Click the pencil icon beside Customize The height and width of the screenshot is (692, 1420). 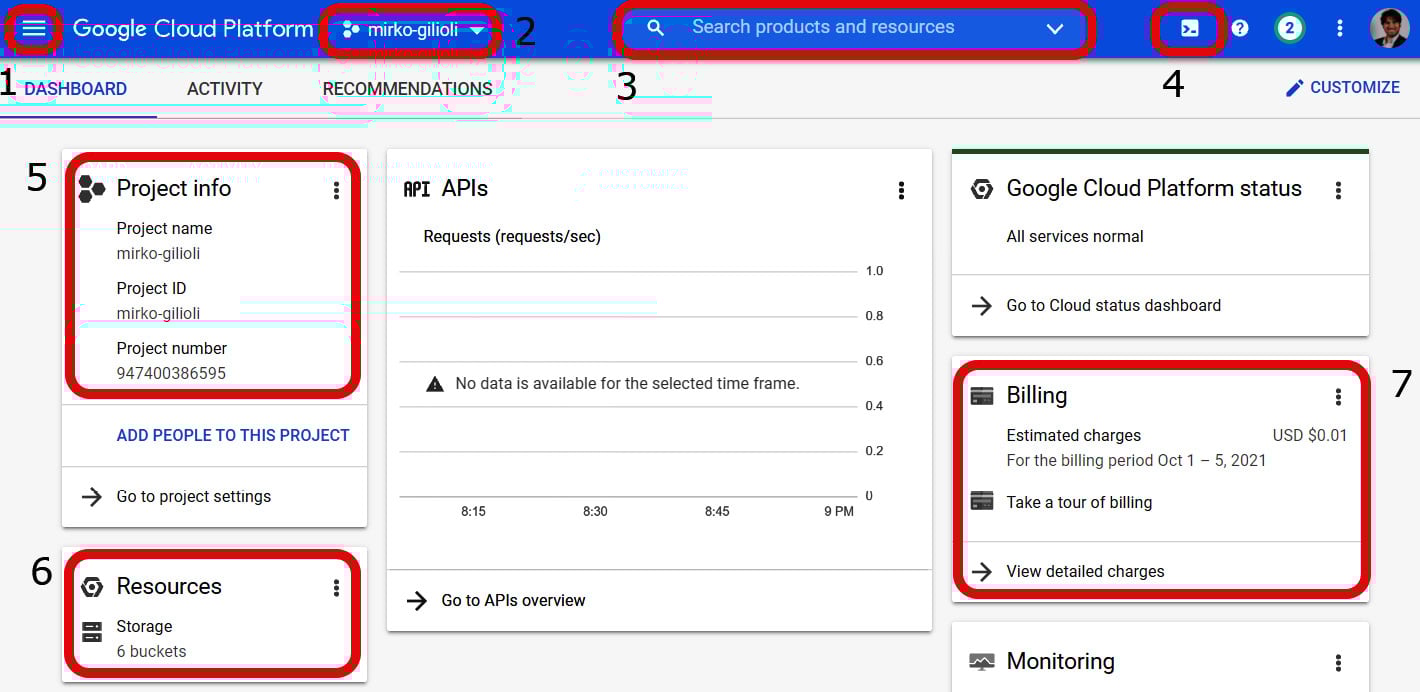(x=1294, y=88)
